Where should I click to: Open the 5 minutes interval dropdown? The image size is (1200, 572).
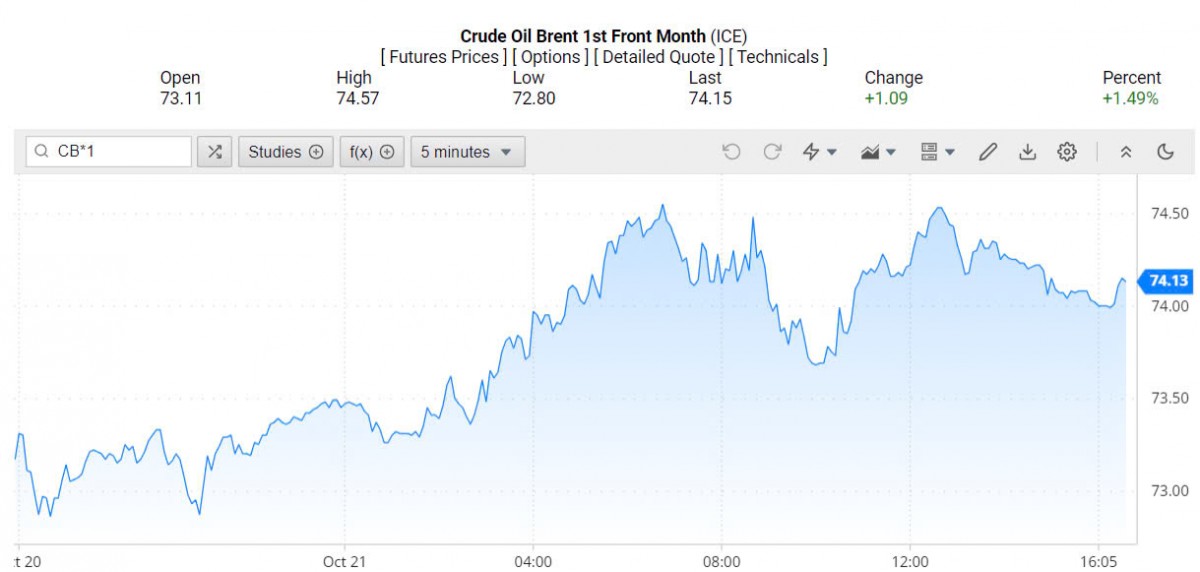point(467,152)
